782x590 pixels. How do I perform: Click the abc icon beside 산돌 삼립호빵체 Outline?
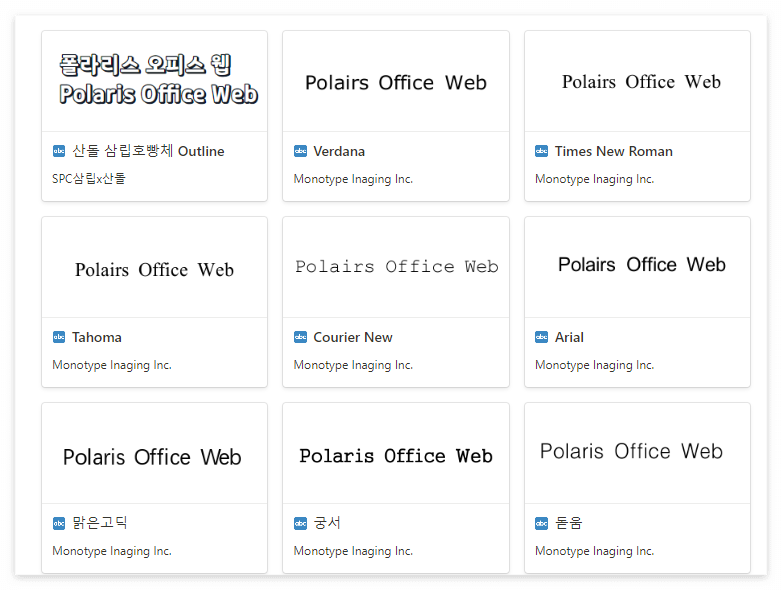(59, 151)
